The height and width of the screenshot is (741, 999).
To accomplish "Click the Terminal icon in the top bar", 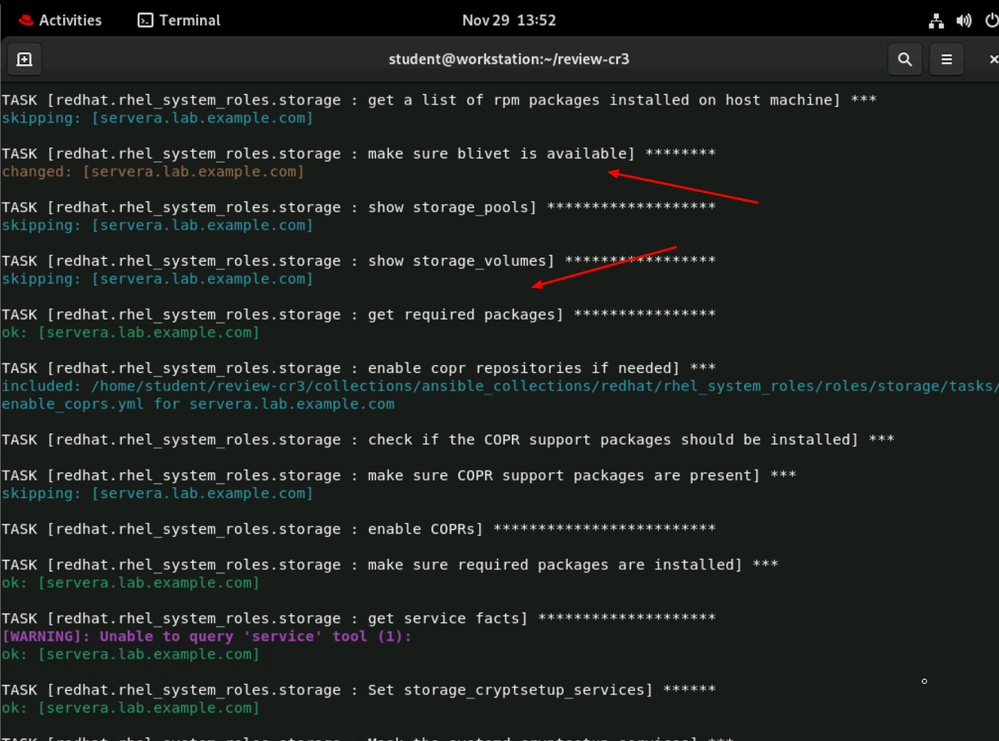I will pyautogui.click(x=146, y=20).
